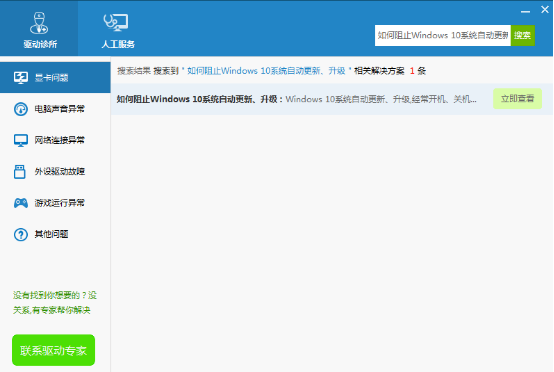The height and width of the screenshot is (372, 554).
Task: Open the 显卡问题 category label
Action: 51,78
